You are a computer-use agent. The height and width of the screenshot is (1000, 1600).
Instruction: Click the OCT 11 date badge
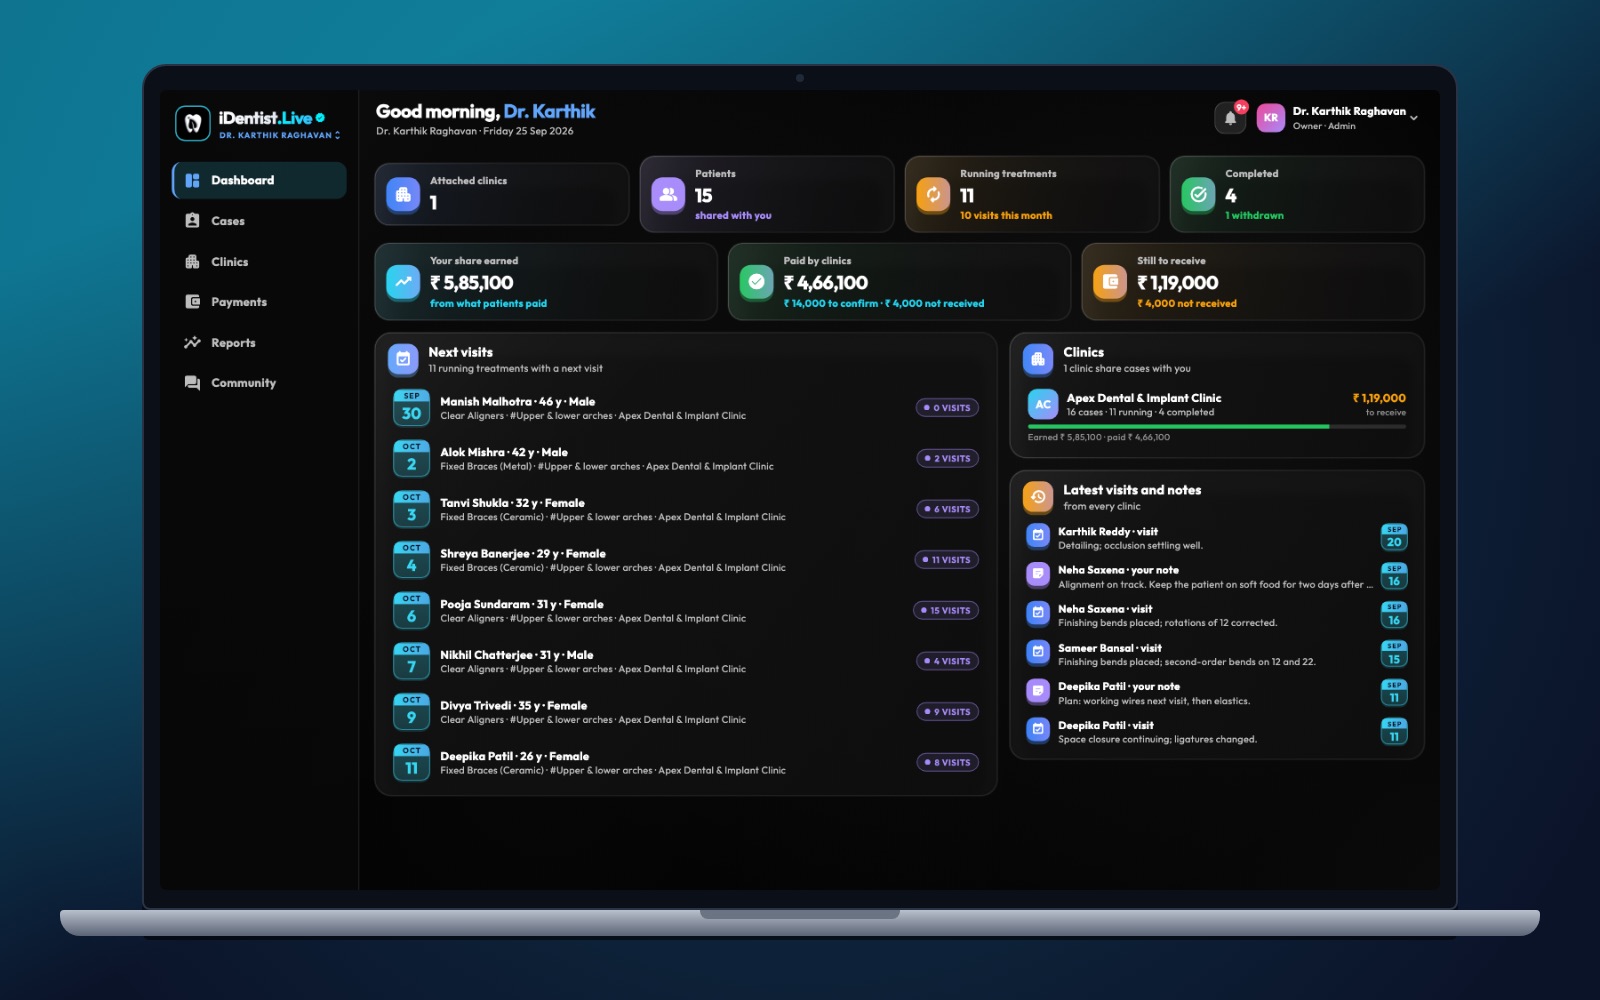[x=411, y=763]
